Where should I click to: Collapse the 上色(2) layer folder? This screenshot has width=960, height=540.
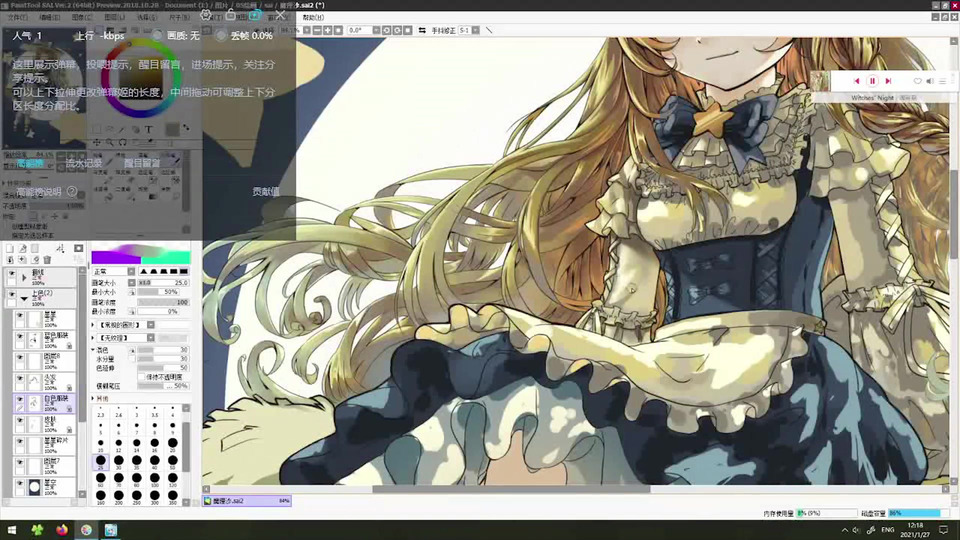[x=24, y=297]
